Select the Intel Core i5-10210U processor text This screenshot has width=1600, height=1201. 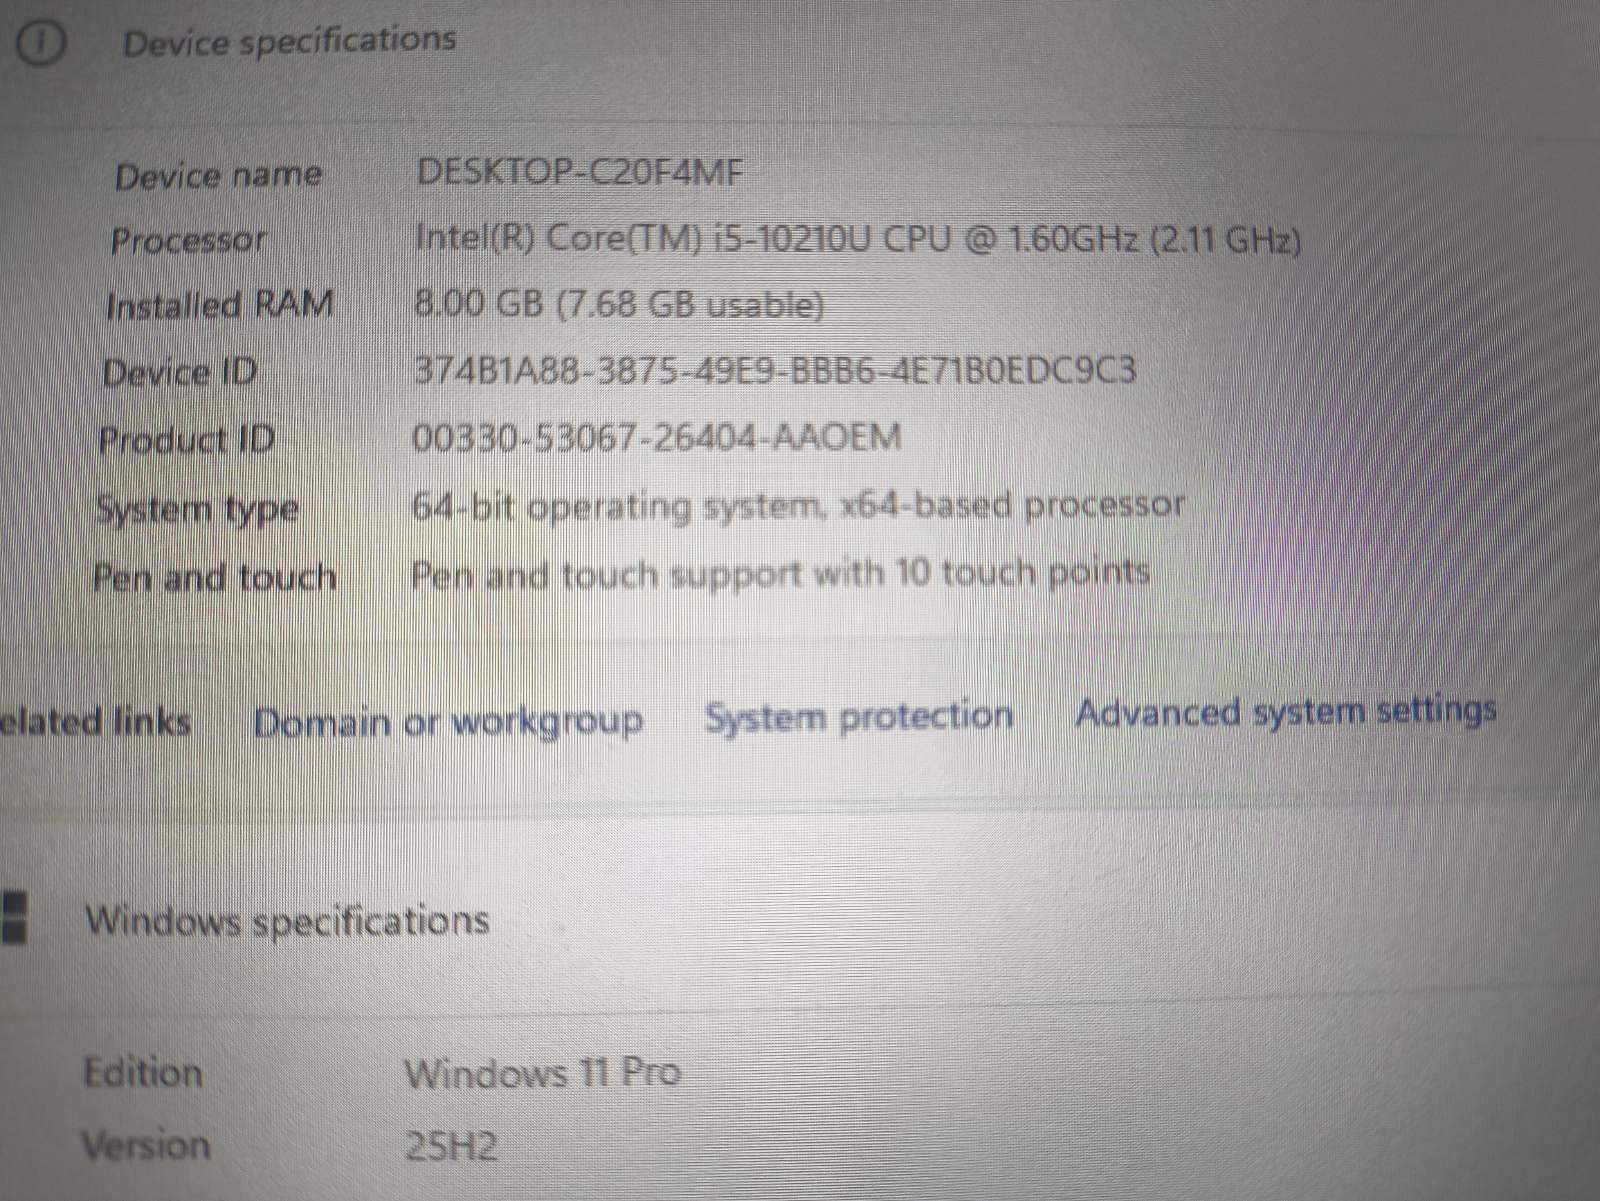[858, 239]
